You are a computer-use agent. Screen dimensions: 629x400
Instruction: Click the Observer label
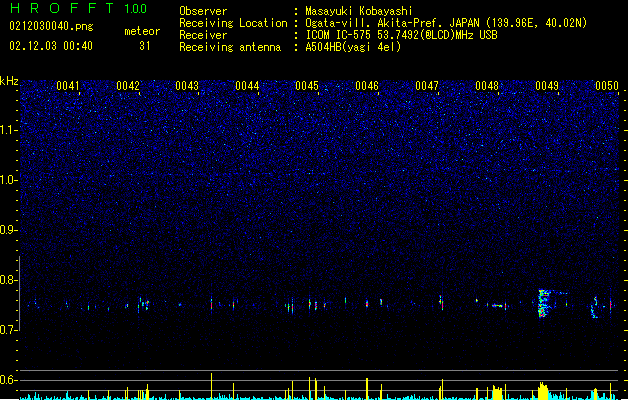[x=203, y=11]
